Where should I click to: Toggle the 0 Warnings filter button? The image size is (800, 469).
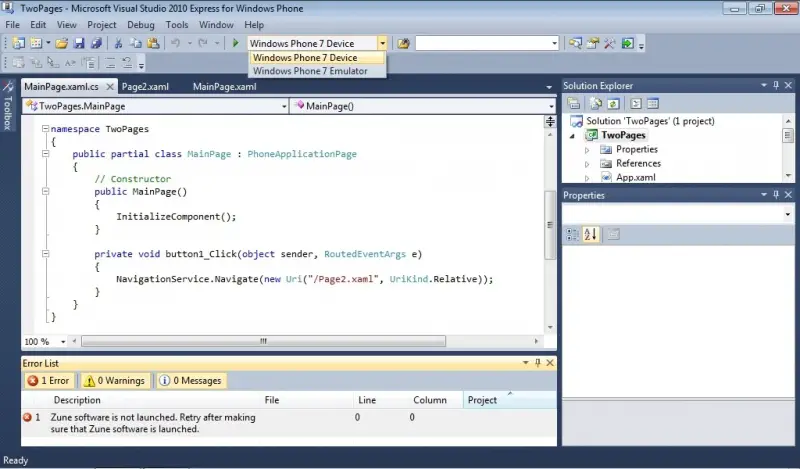(x=115, y=381)
